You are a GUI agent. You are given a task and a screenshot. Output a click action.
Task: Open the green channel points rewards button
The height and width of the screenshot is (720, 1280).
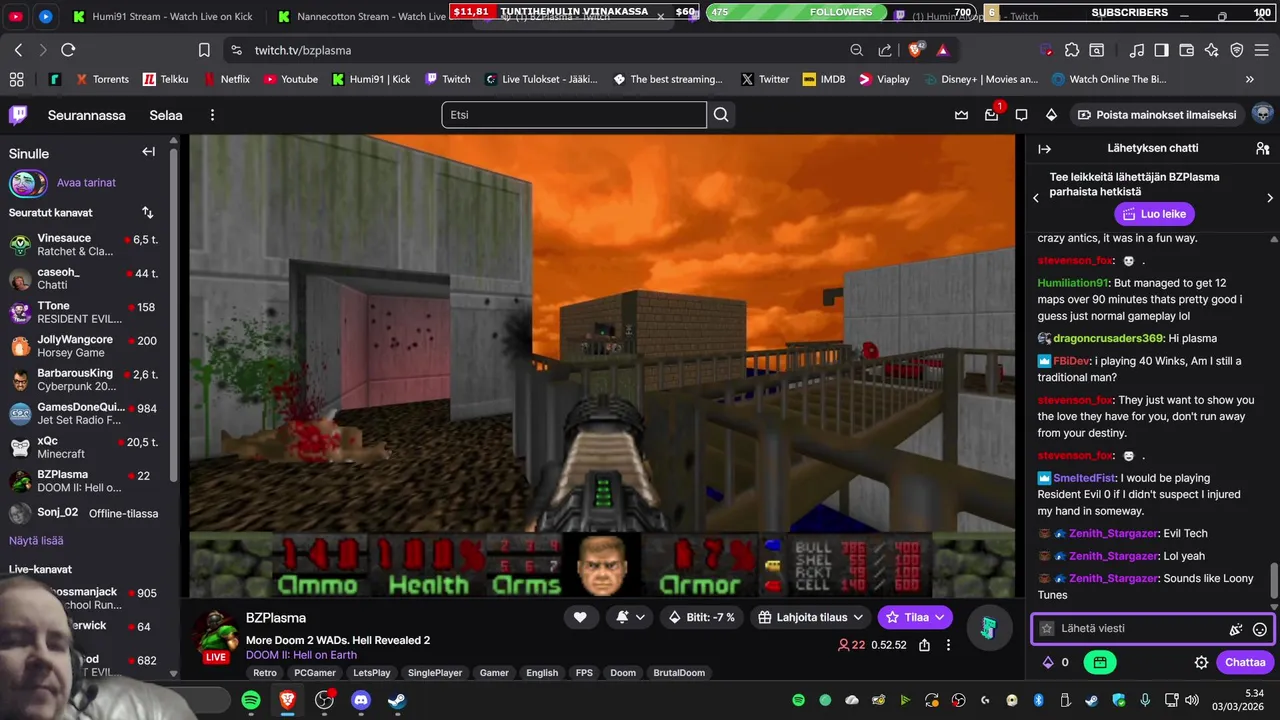tap(1099, 662)
